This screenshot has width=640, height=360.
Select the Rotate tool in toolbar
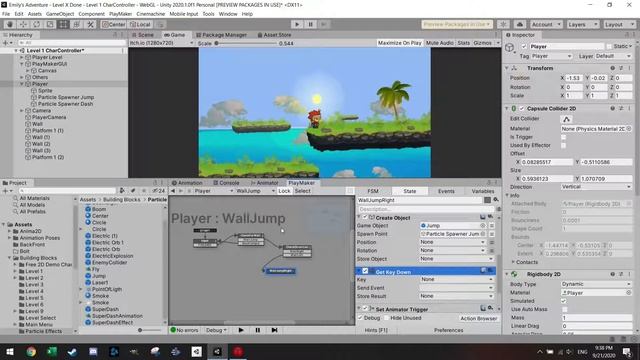pyautogui.click(x=36, y=24)
